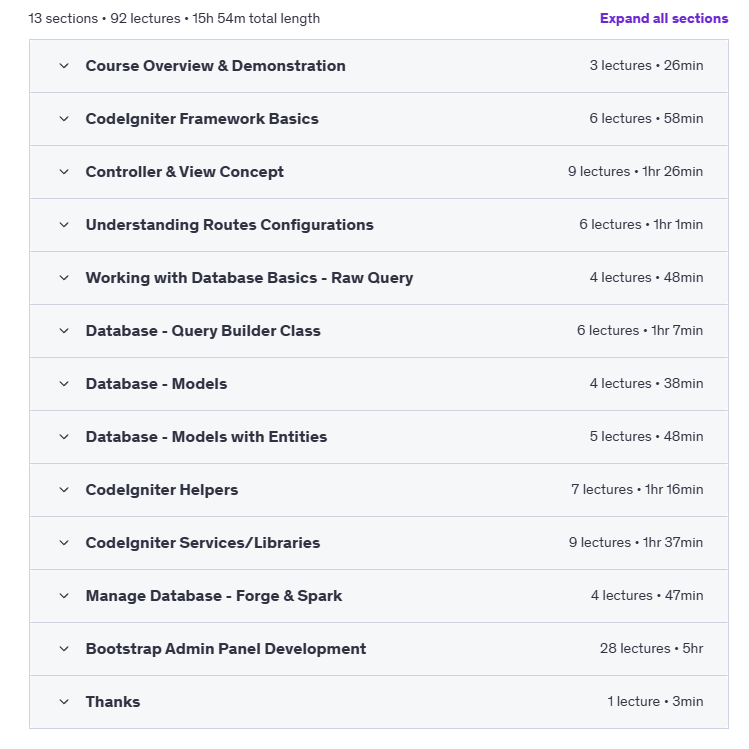Toggle chevron for Controller & View Concept
The width and height of the screenshot is (749, 749).
click(x=64, y=172)
